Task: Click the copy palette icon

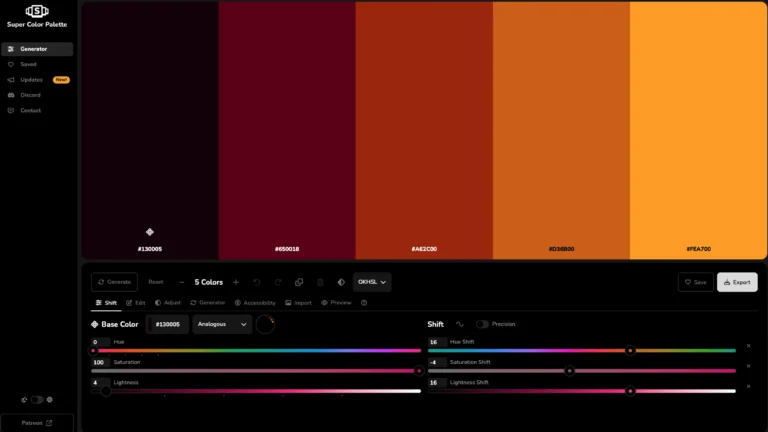Action: point(299,282)
